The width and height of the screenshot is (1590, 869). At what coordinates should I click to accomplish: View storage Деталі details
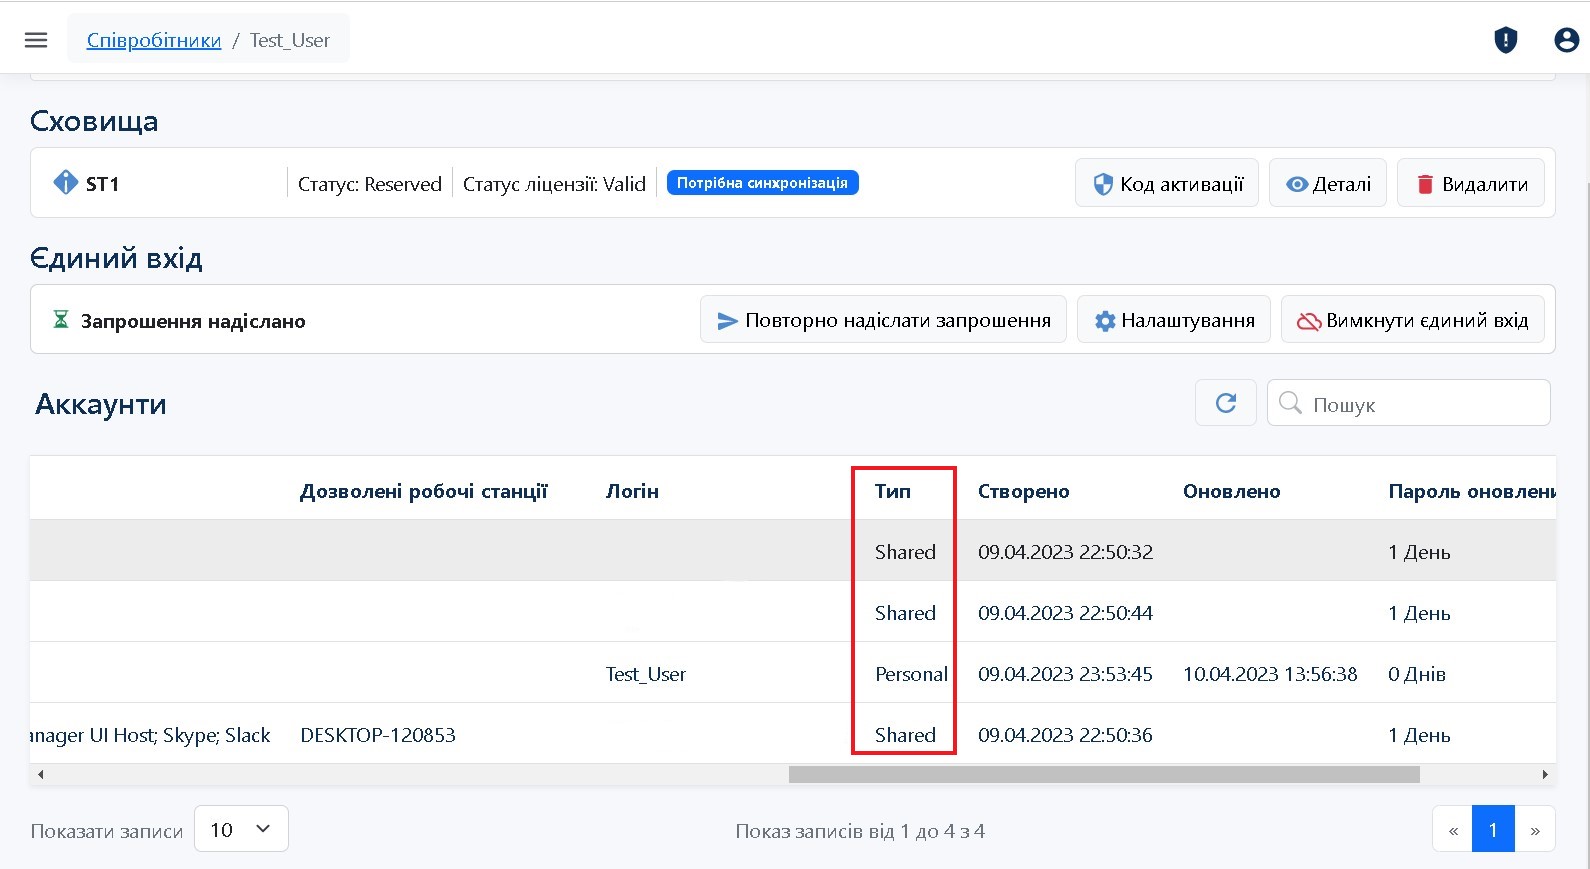coord(1327,183)
